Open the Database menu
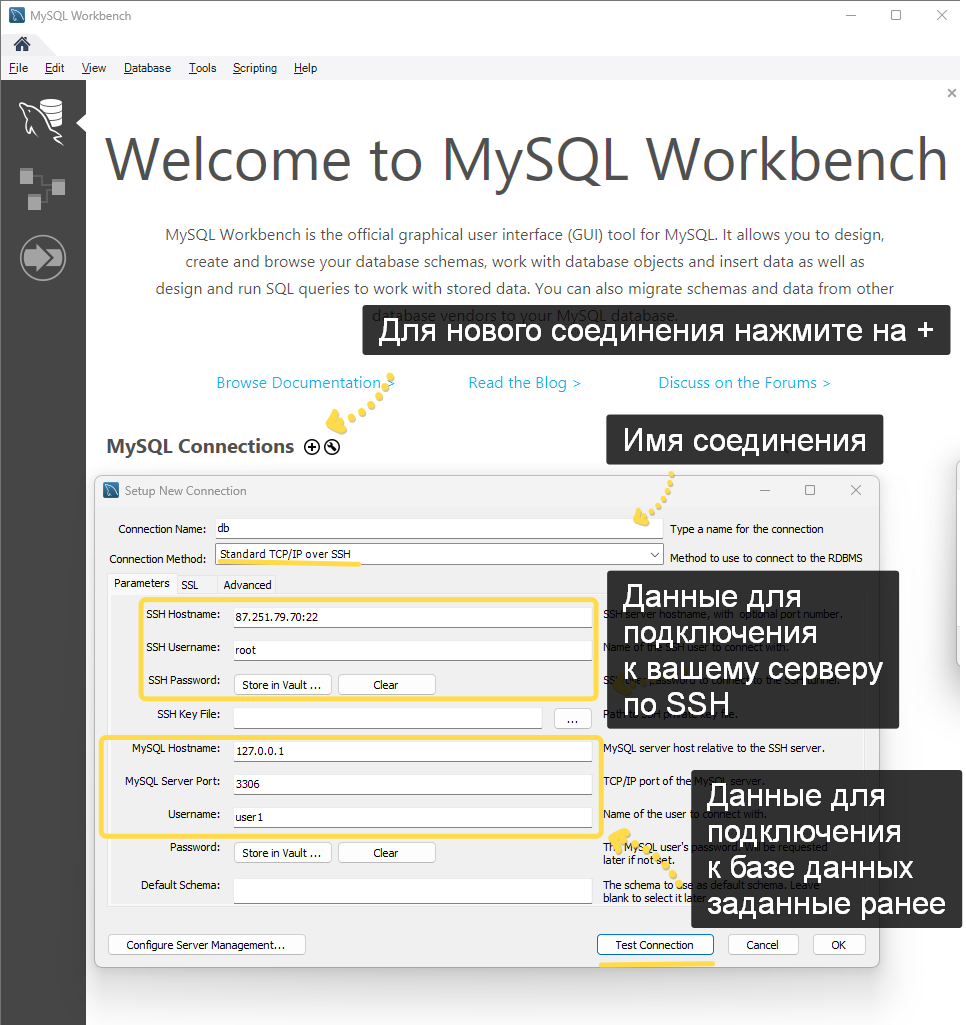 [x=147, y=68]
